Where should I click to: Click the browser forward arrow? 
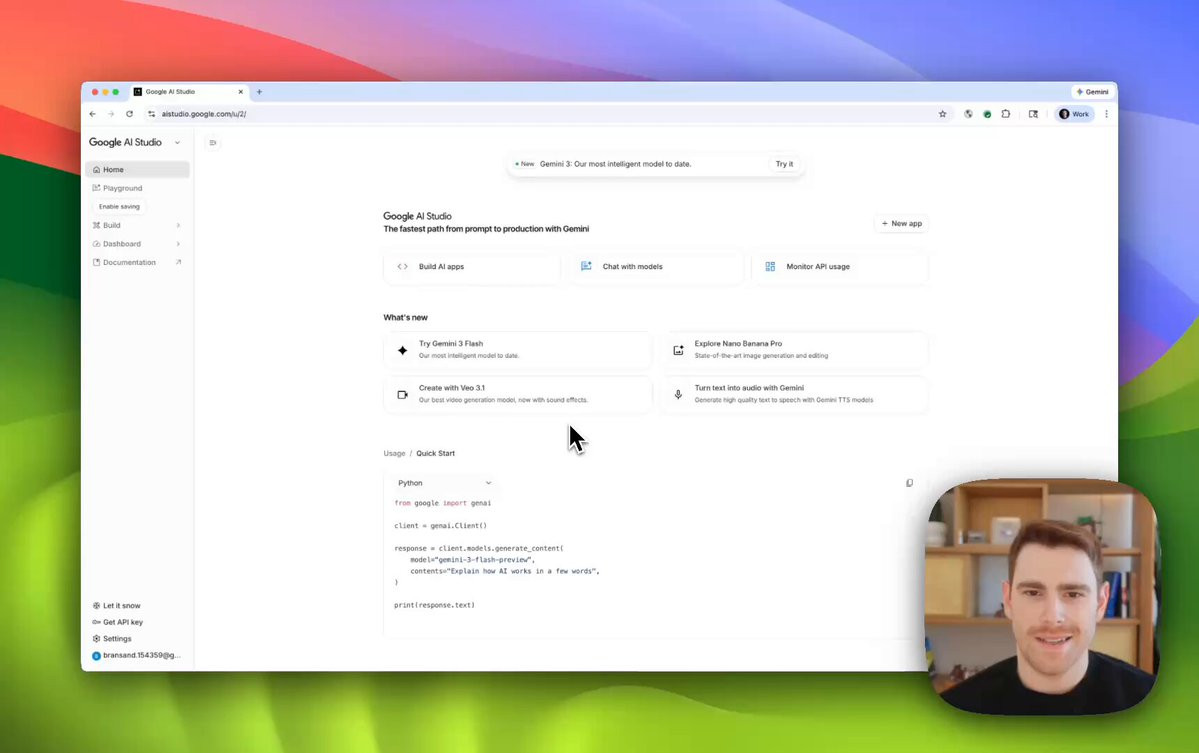point(111,114)
